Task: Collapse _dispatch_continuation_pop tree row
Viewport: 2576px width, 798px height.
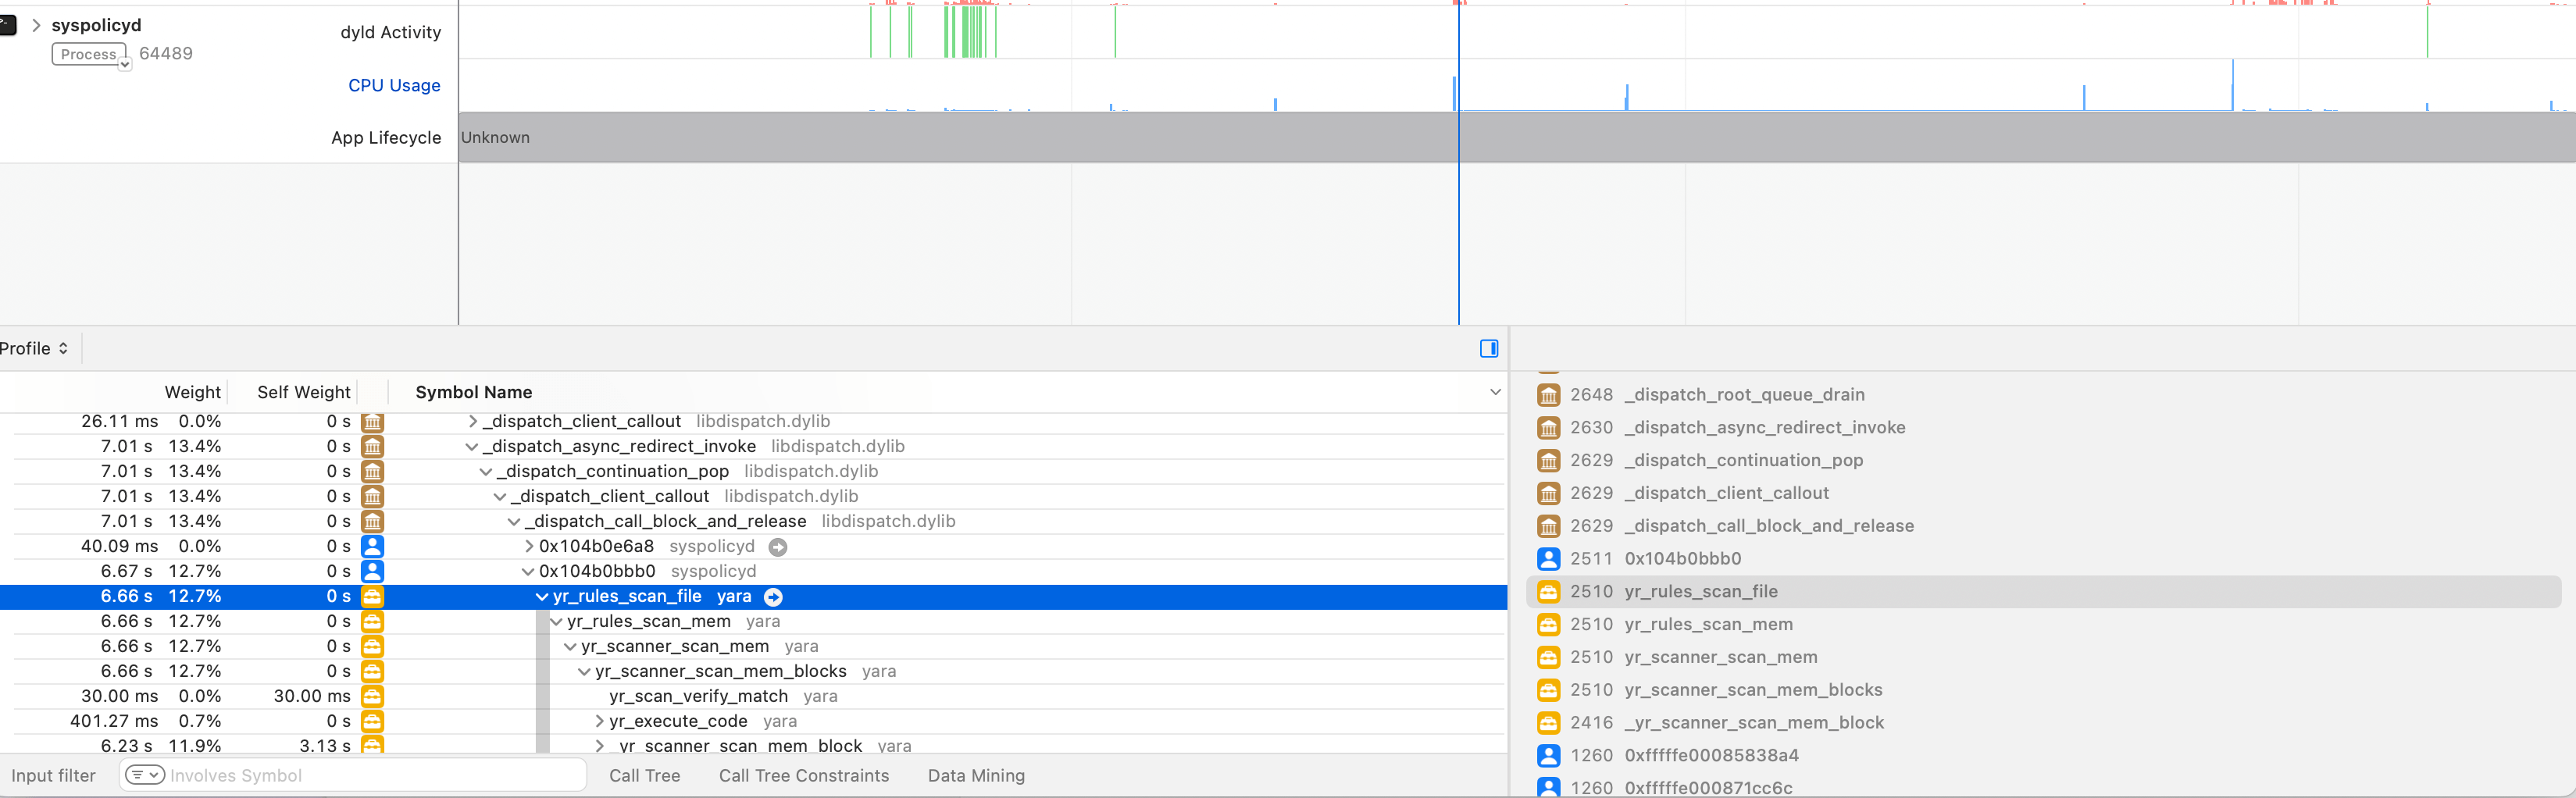Action: pyautogui.click(x=485, y=471)
